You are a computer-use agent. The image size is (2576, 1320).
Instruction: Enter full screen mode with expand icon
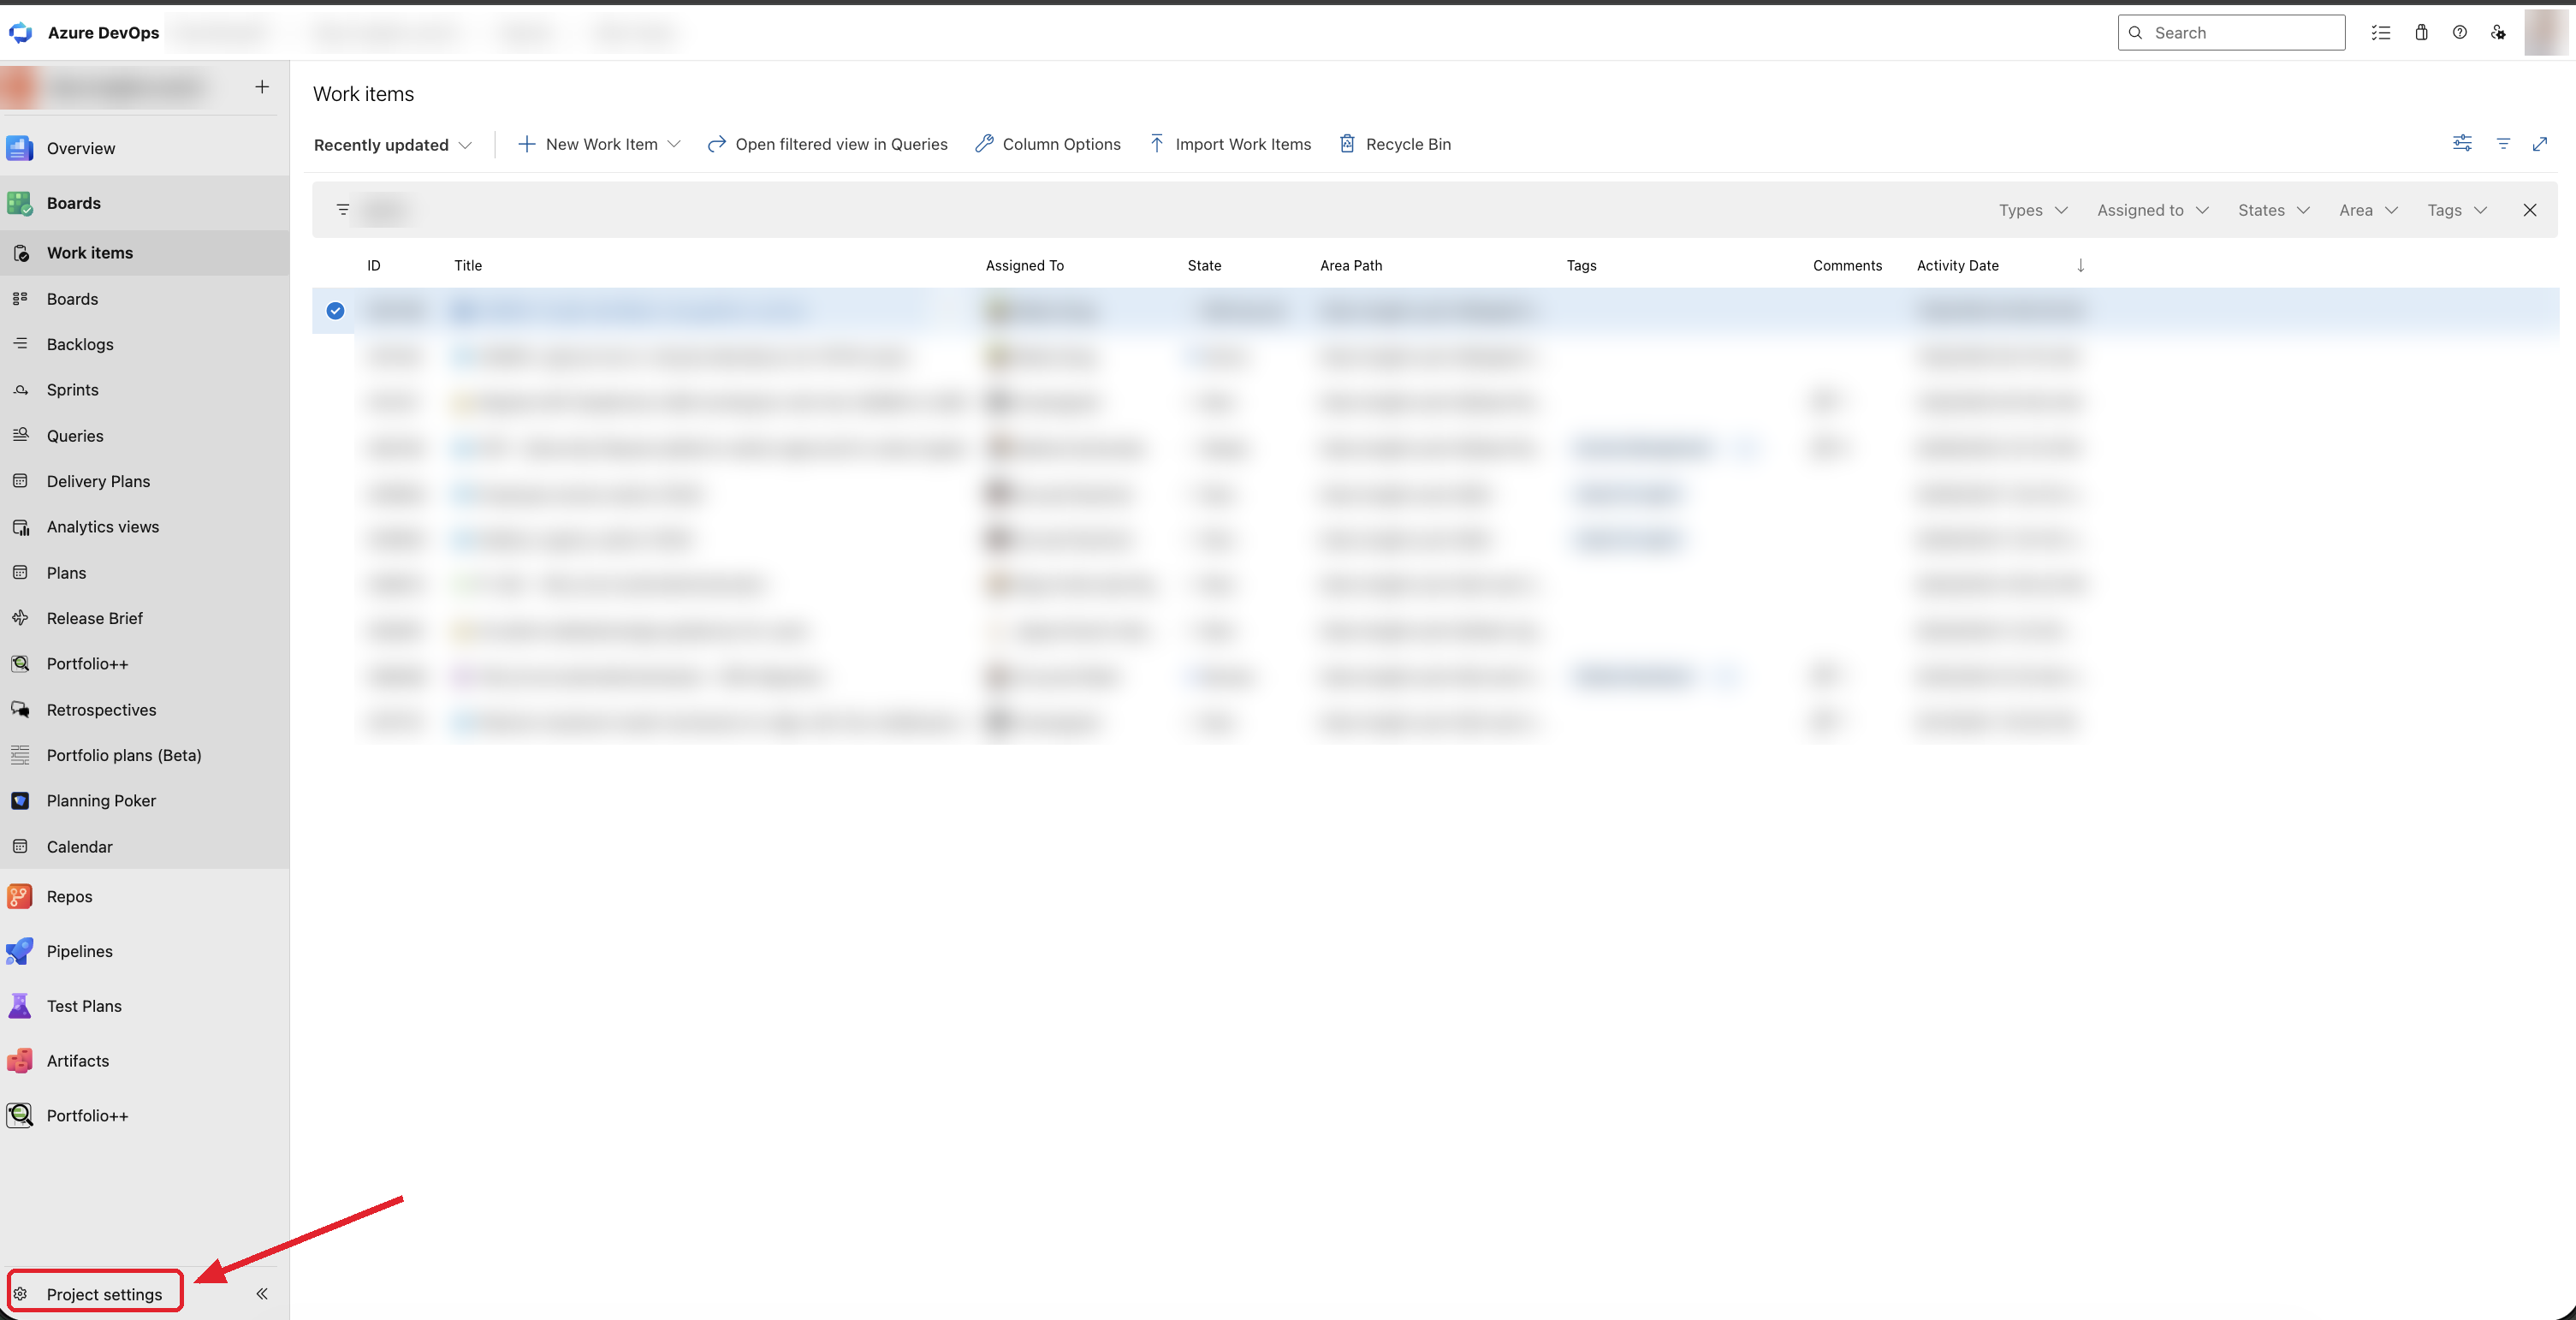coord(2540,144)
